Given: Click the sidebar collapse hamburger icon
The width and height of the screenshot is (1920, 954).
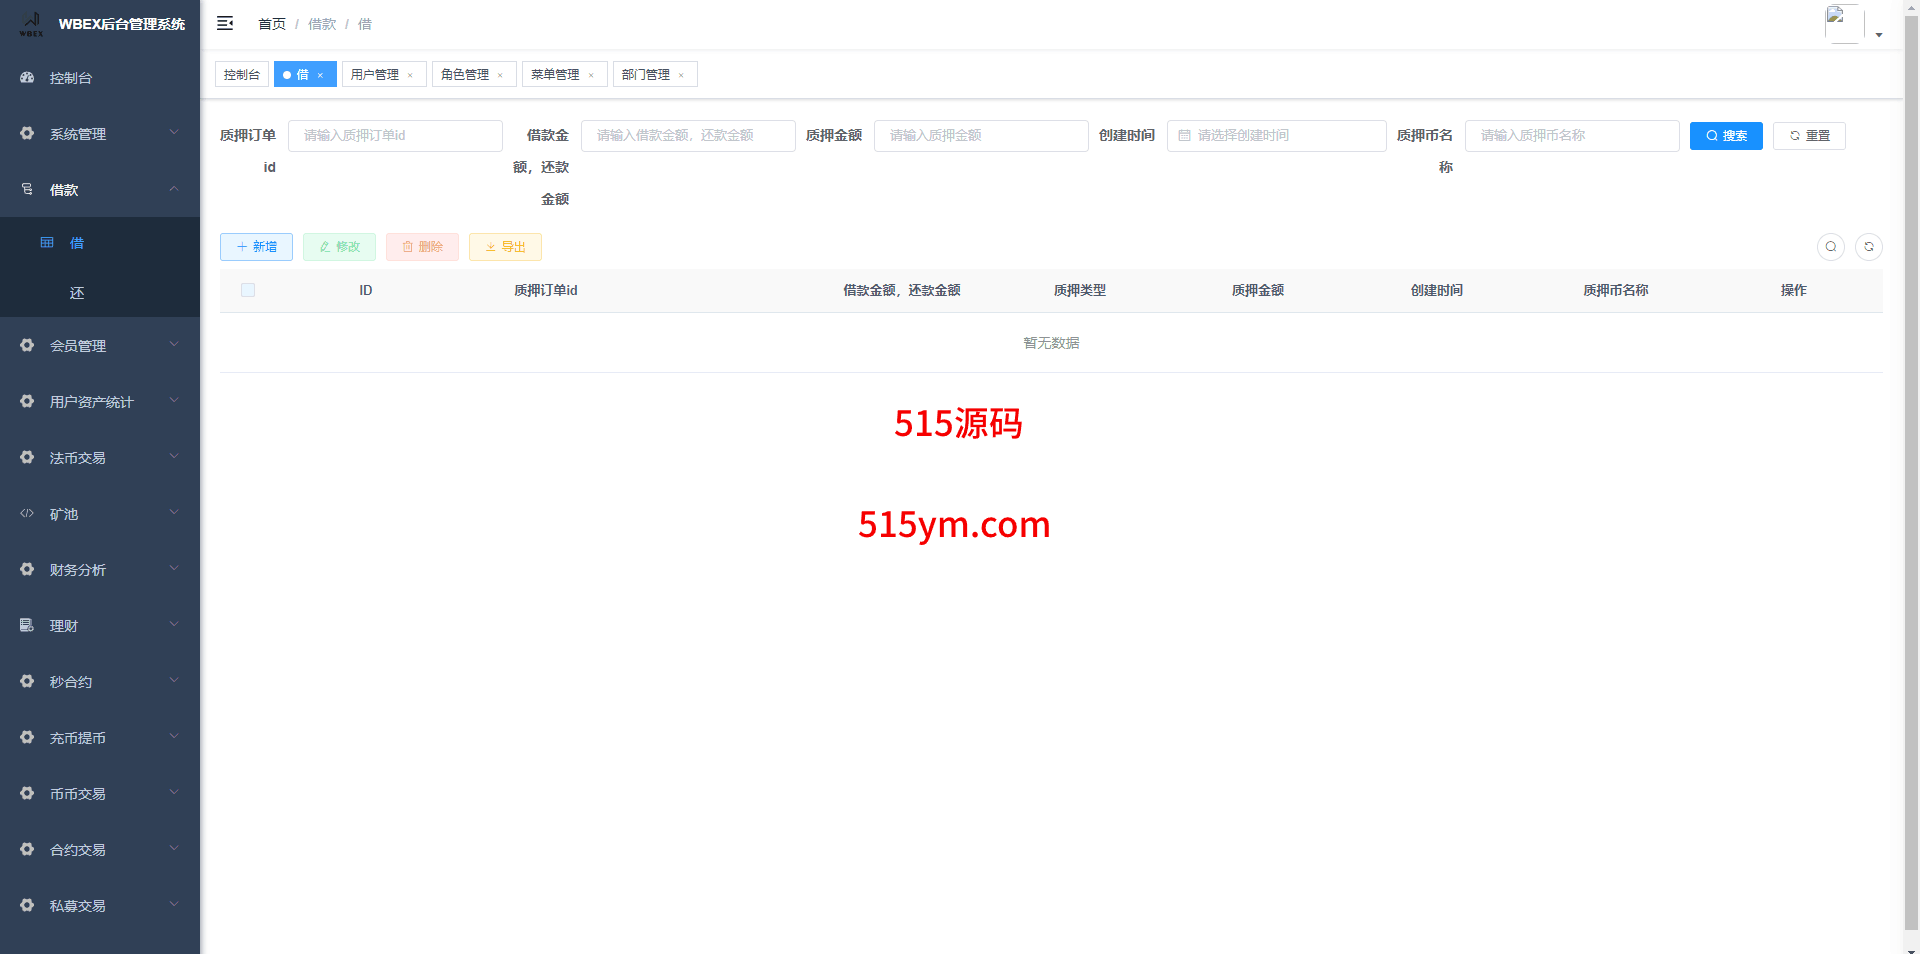Looking at the screenshot, I should tap(225, 23).
